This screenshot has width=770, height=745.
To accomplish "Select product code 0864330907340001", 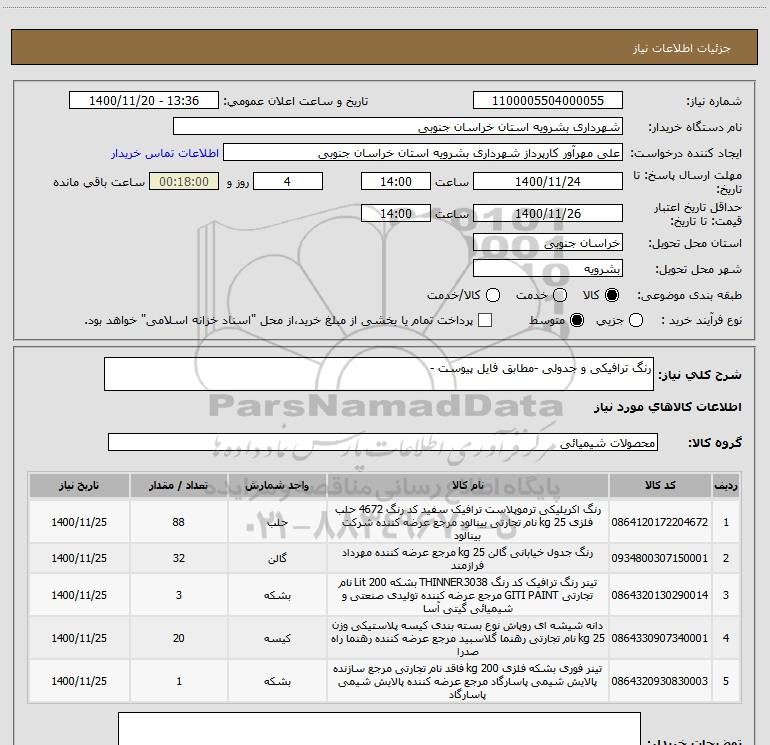I will coord(660,638).
